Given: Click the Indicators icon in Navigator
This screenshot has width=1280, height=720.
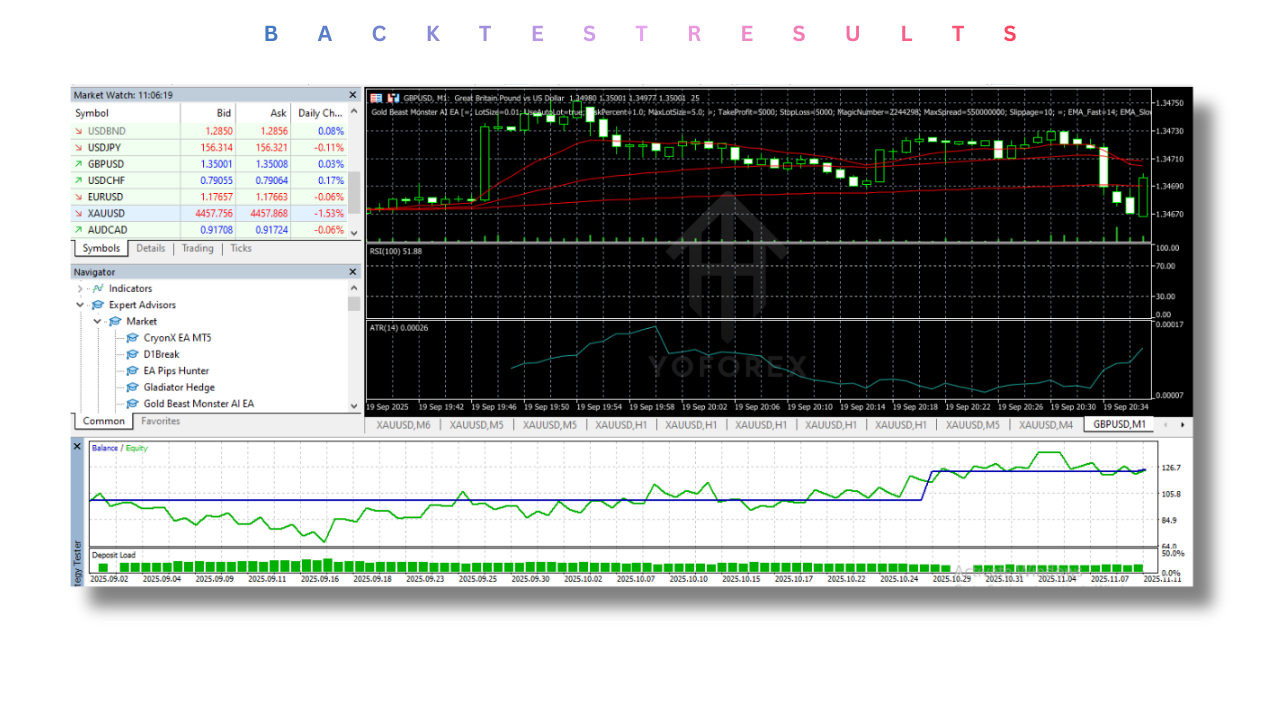Looking at the screenshot, I should pyautogui.click(x=98, y=288).
